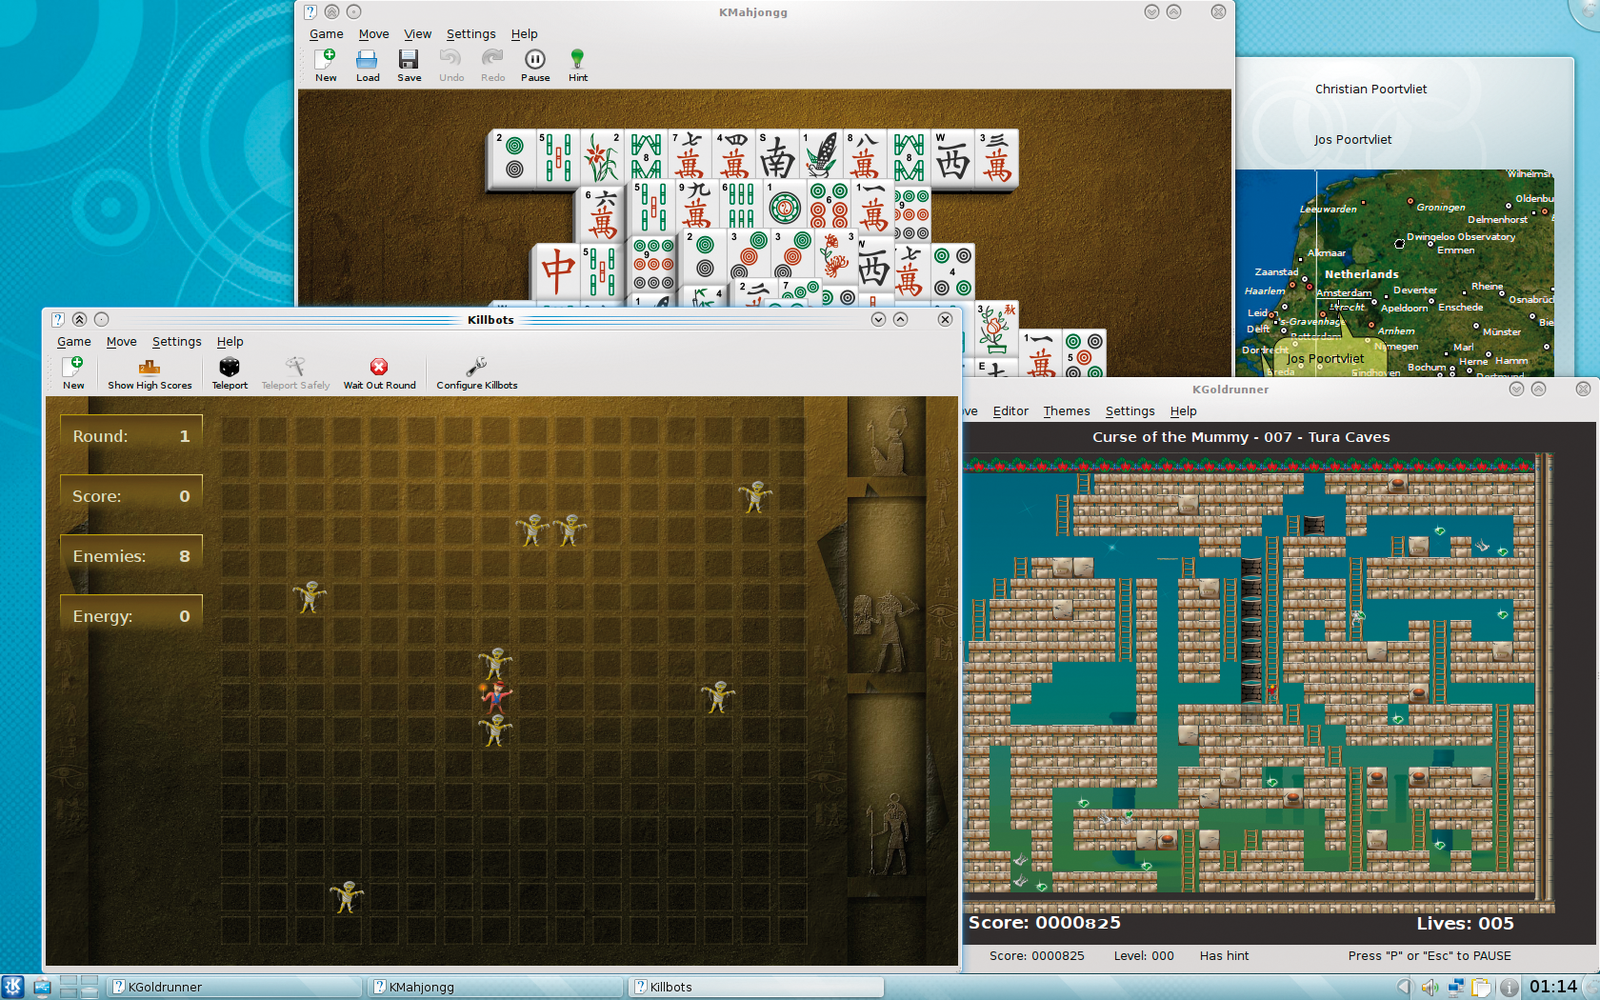
Task: Select Christian Poortvliet in the map widget
Action: (x=1370, y=89)
